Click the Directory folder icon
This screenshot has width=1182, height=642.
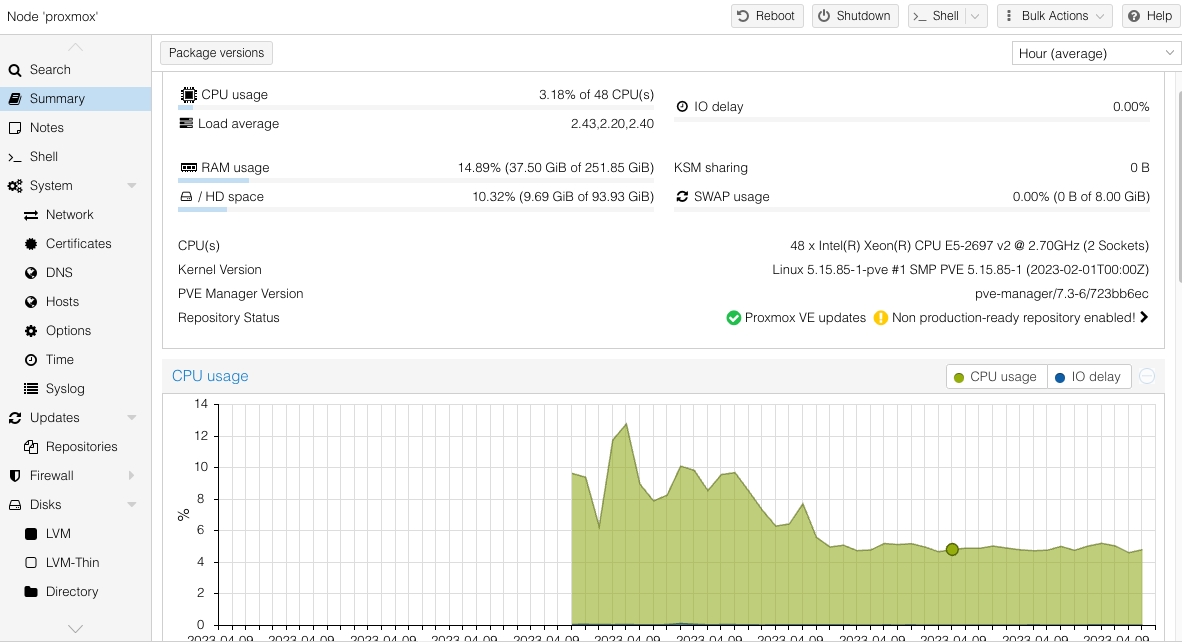pos(31,592)
